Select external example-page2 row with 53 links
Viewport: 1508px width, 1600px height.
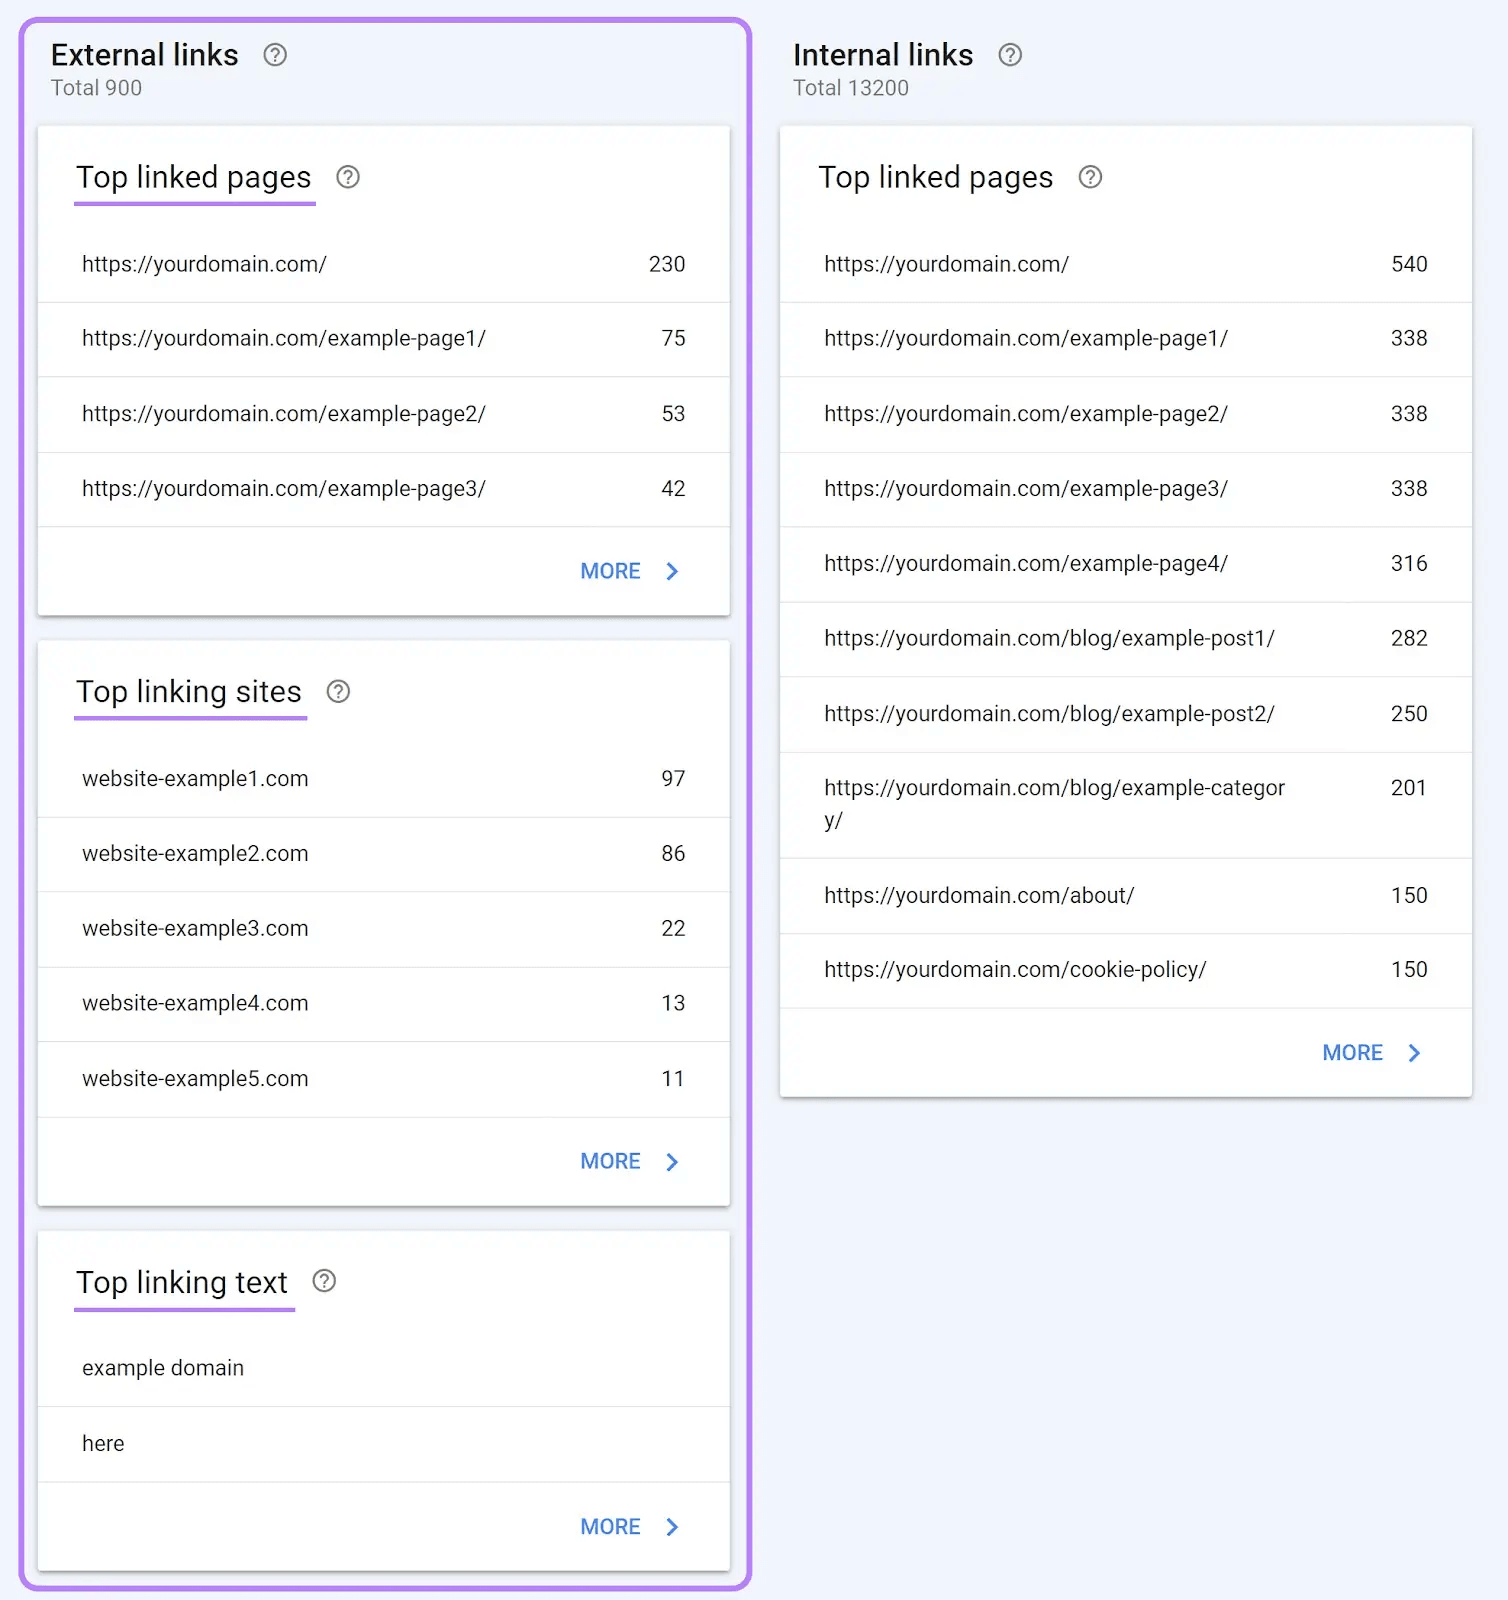tap(384, 414)
